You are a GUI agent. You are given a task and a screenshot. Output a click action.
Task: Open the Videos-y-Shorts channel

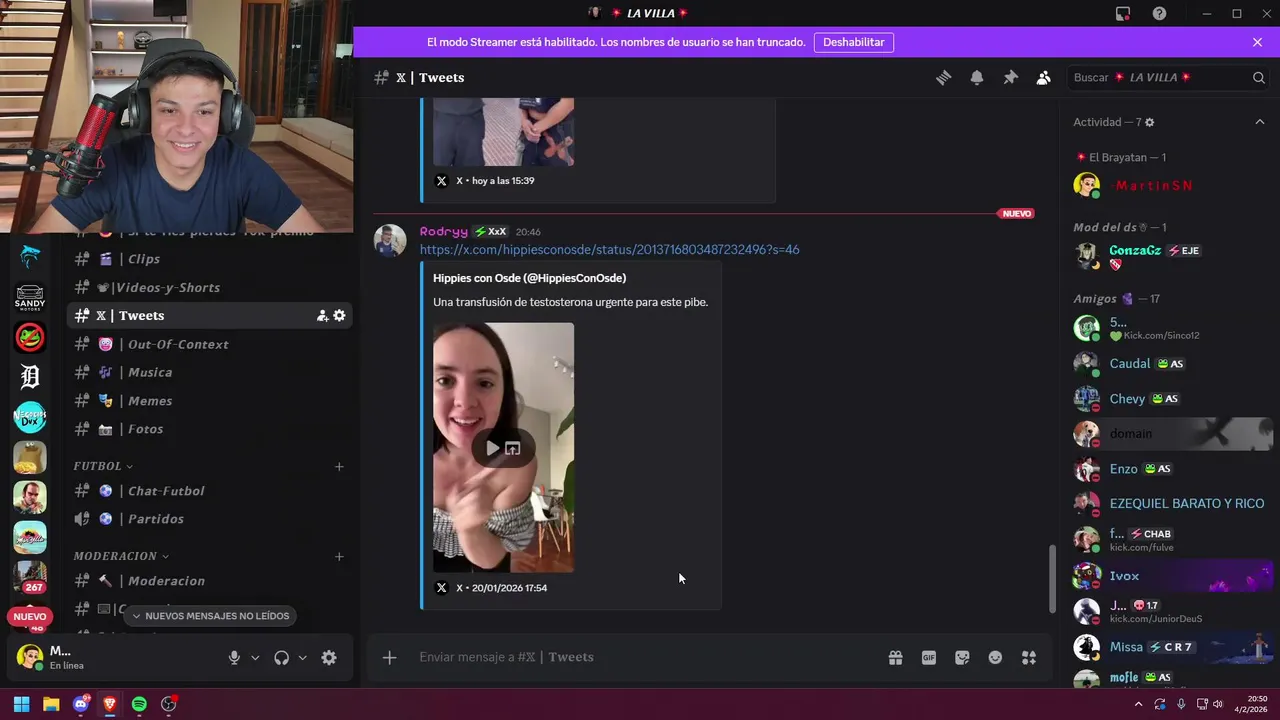(210, 287)
